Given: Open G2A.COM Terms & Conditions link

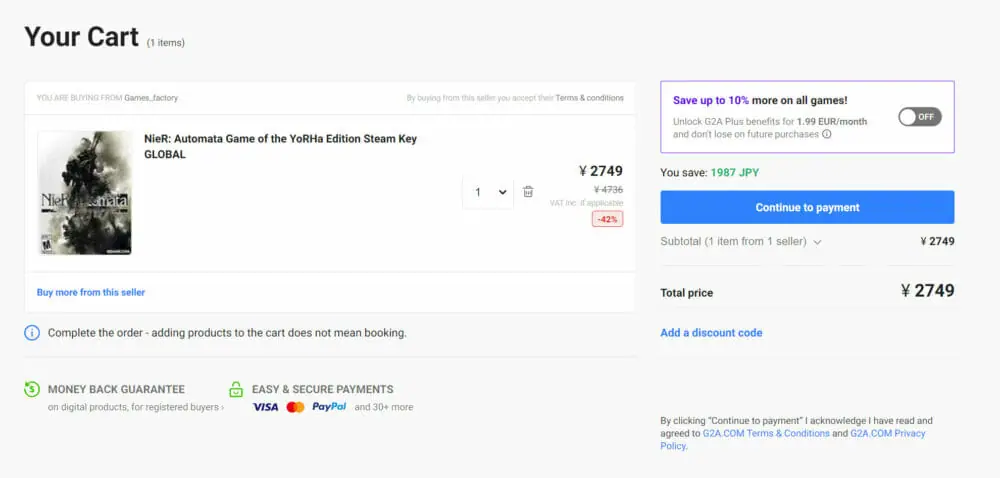Looking at the screenshot, I should pyautogui.click(x=766, y=433).
